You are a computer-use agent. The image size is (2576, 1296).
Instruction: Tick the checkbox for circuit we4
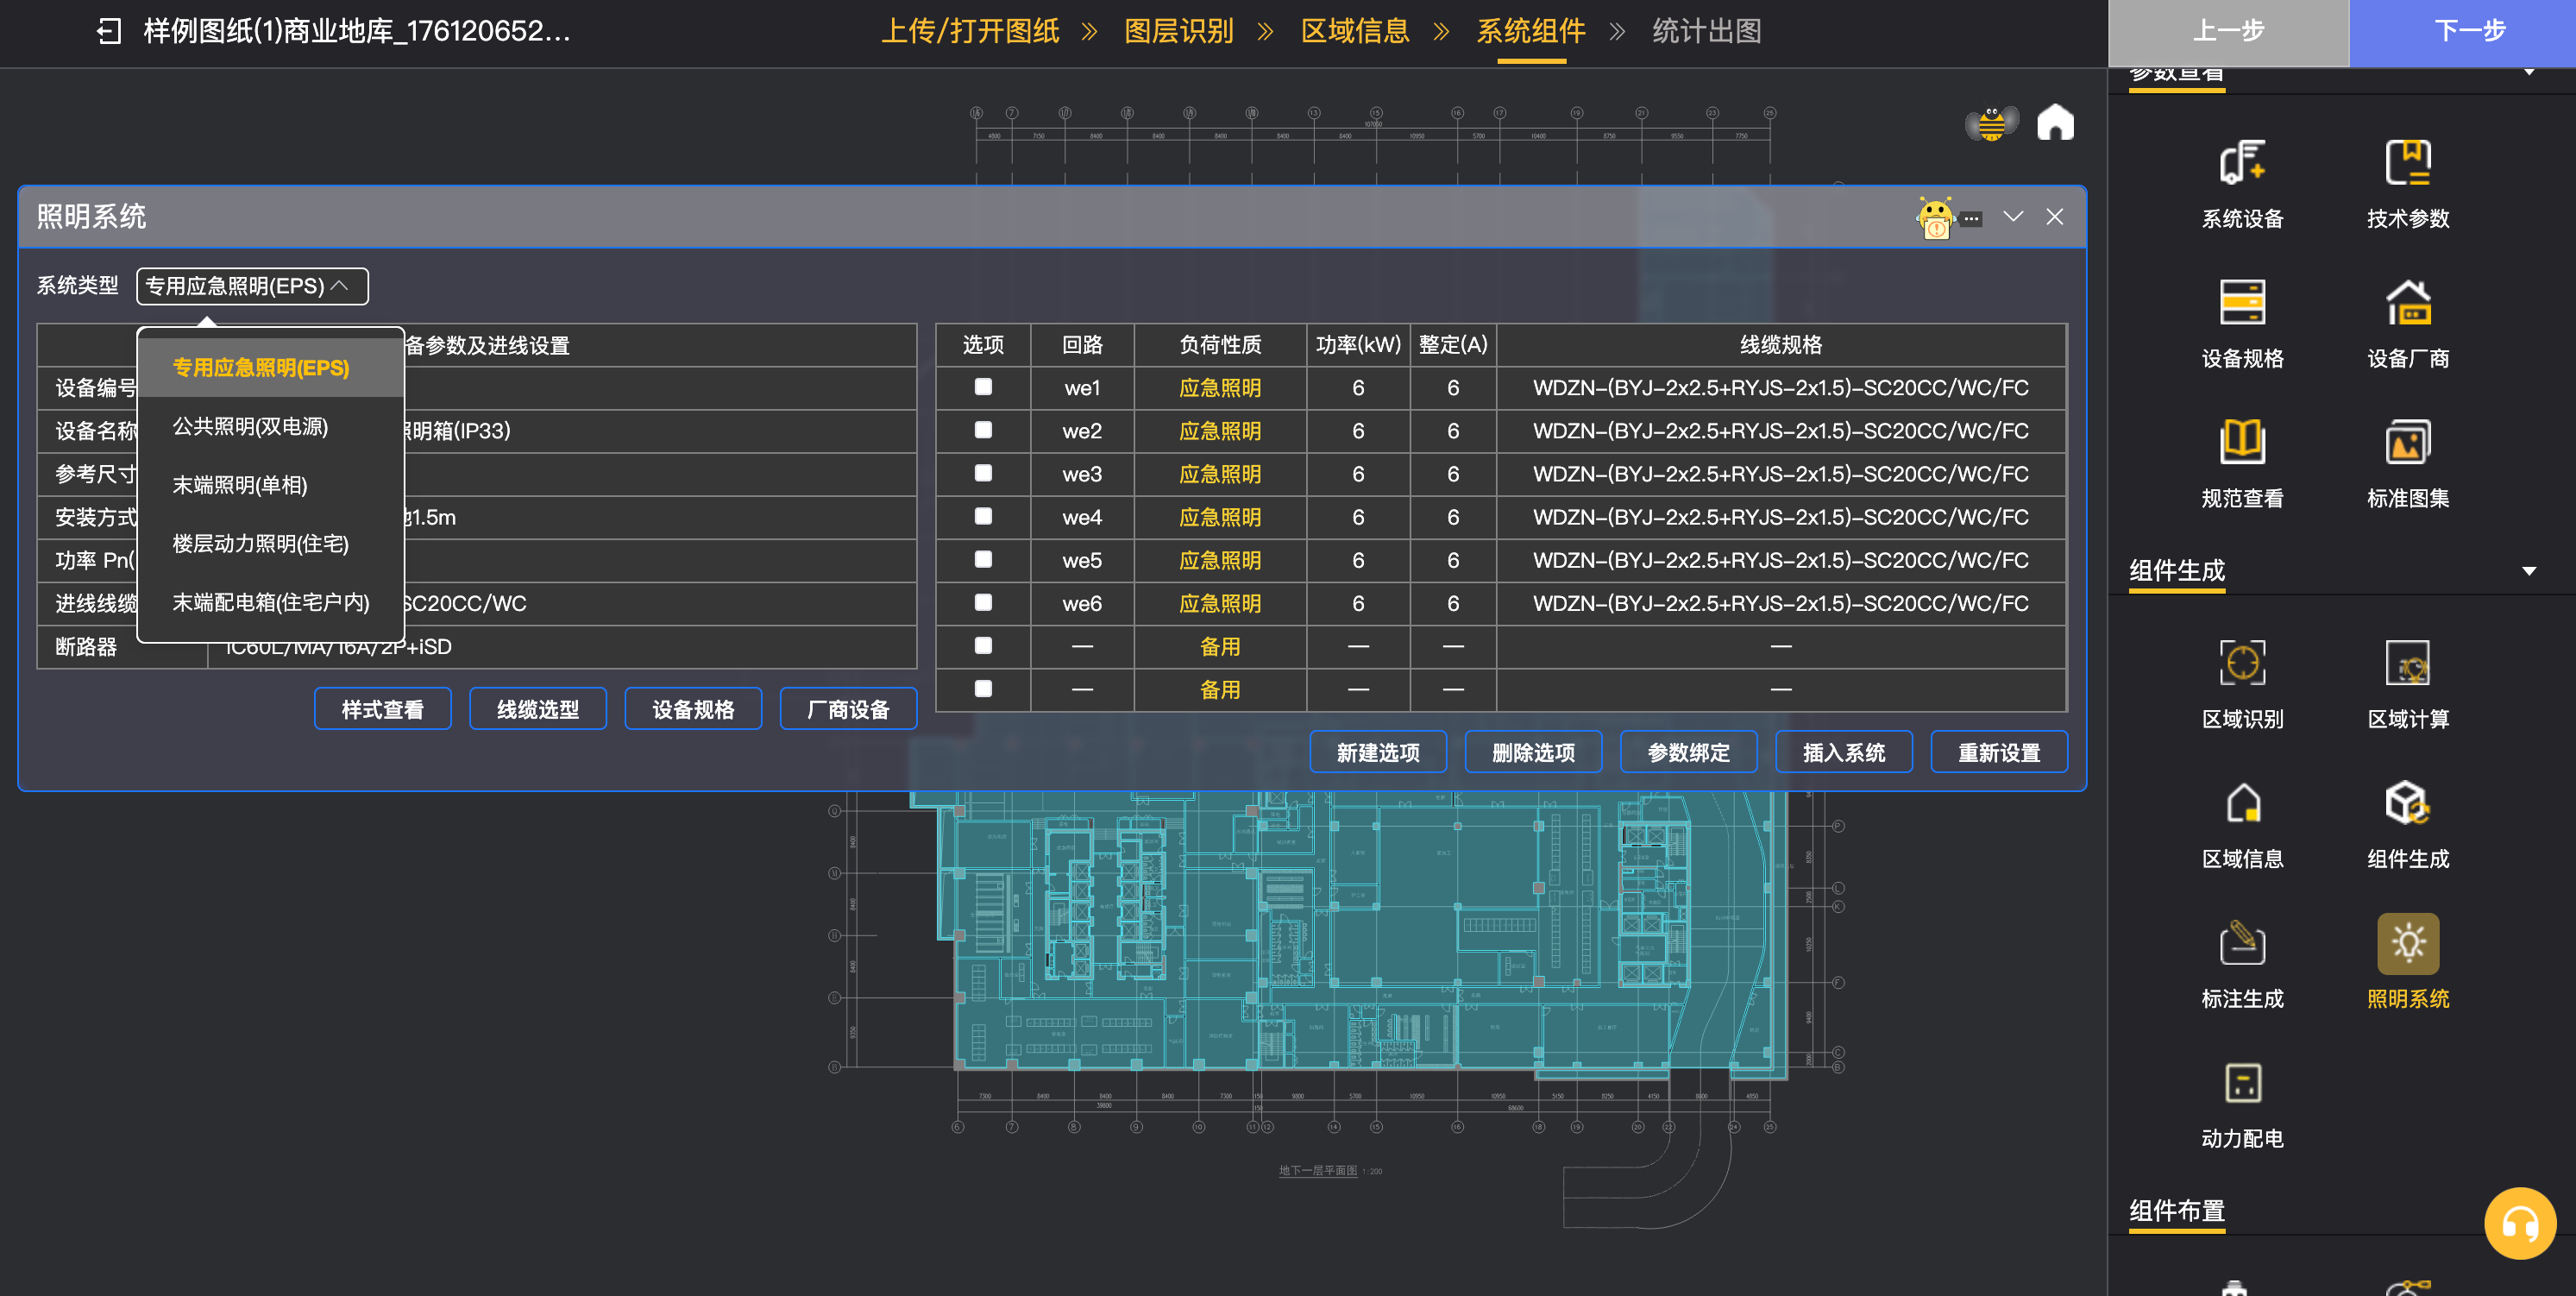[x=983, y=516]
